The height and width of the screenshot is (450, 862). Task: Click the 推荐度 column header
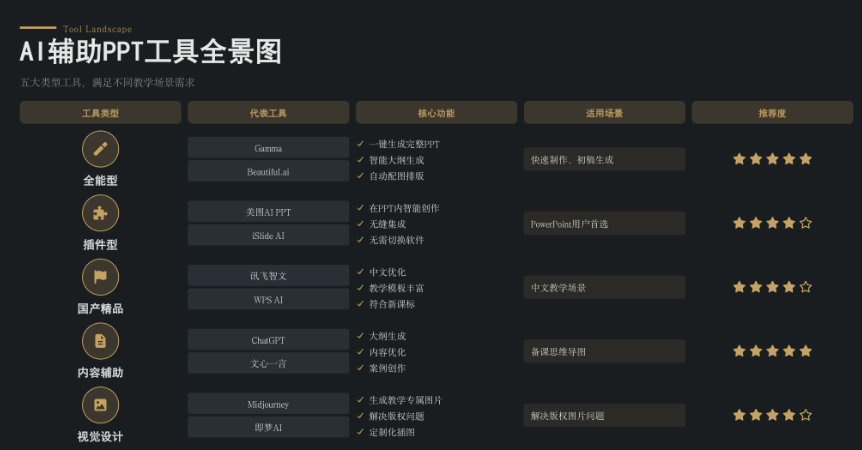pyautogui.click(x=772, y=113)
